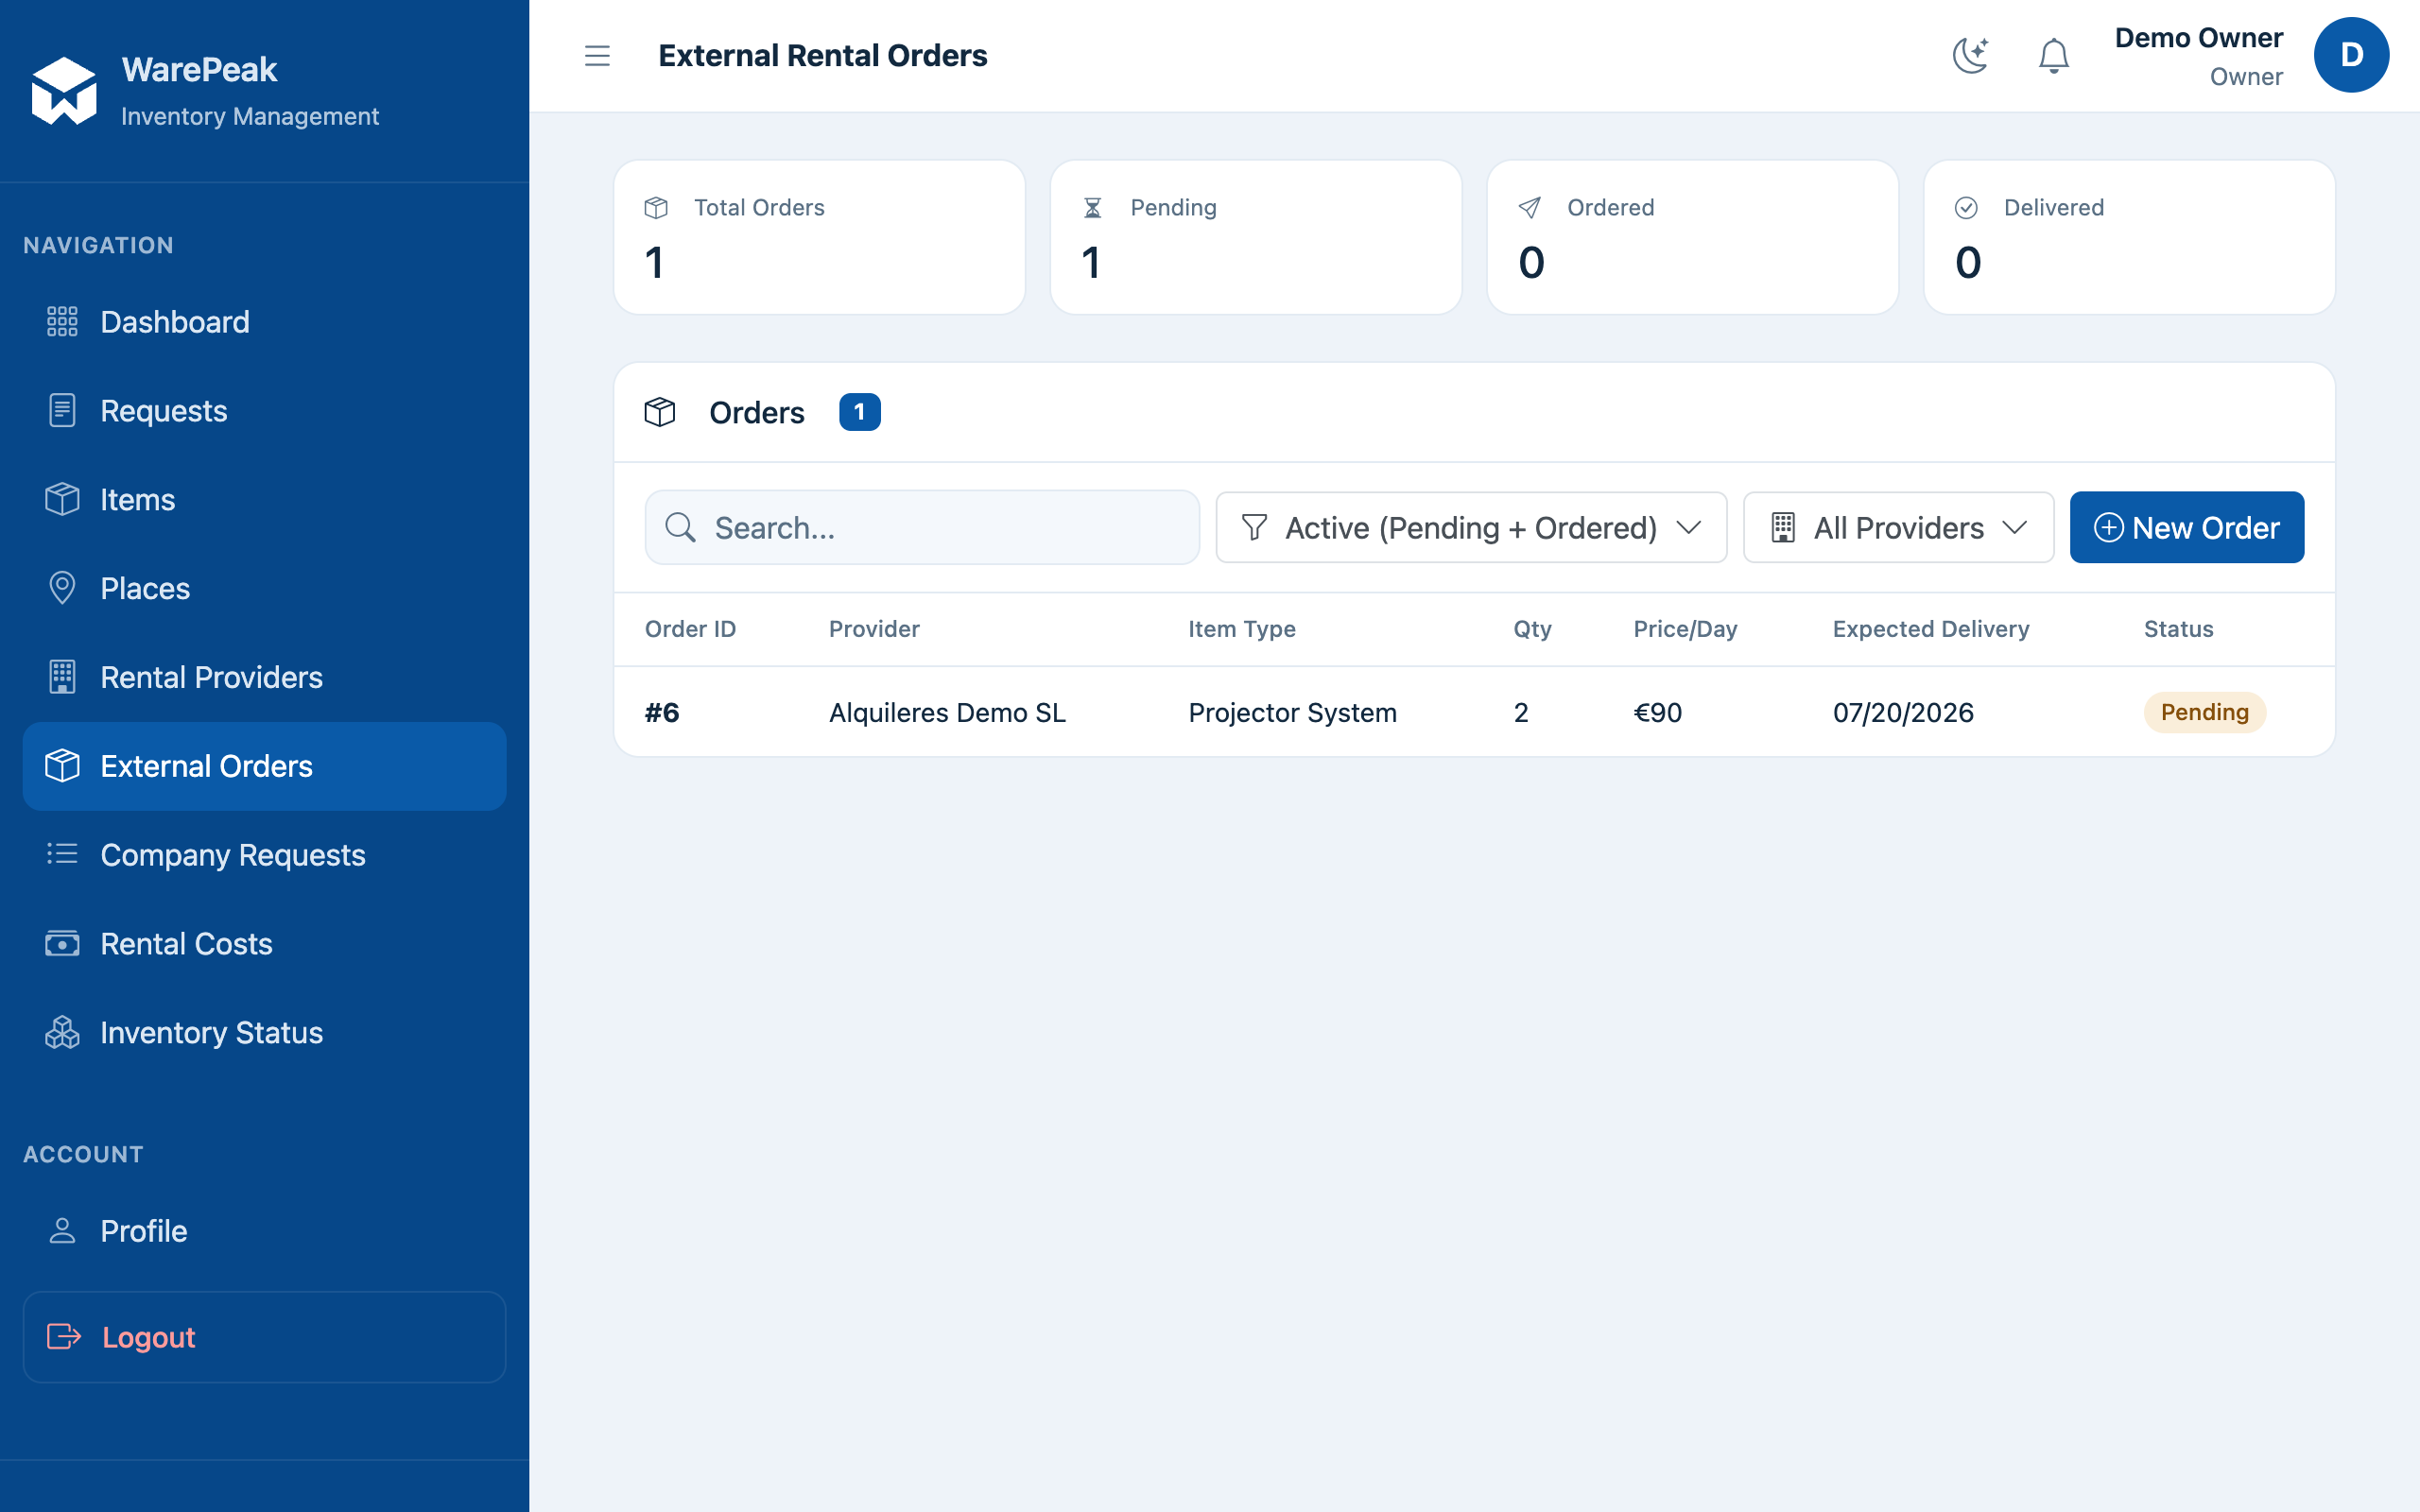Click the Company Requests list icon
Image resolution: width=2420 pixels, height=1512 pixels.
click(x=62, y=854)
